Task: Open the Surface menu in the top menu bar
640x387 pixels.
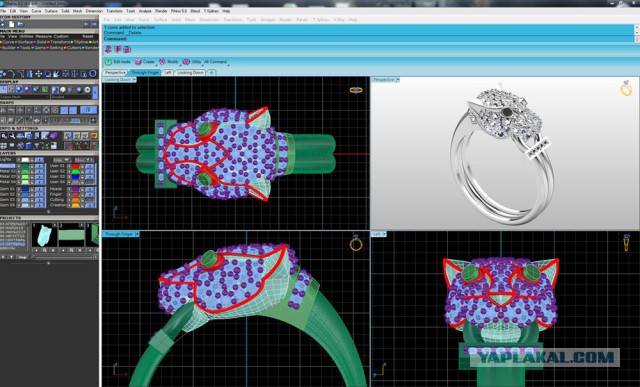Action: (51, 11)
